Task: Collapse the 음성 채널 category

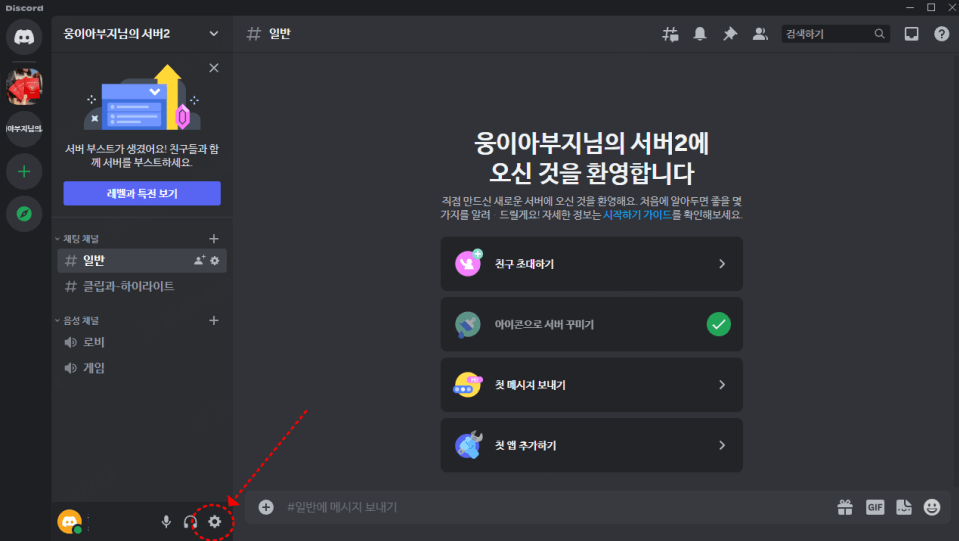Action: [x=78, y=320]
